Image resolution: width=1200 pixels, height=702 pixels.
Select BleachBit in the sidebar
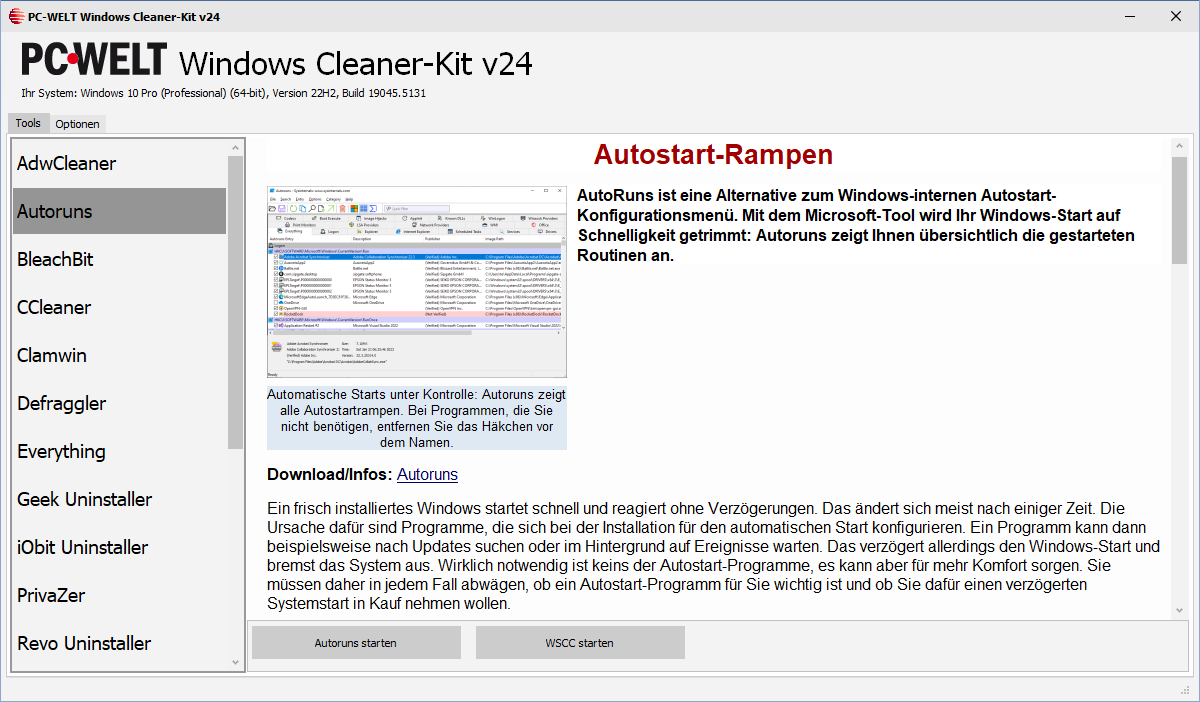pyautogui.click(x=55, y=259)
